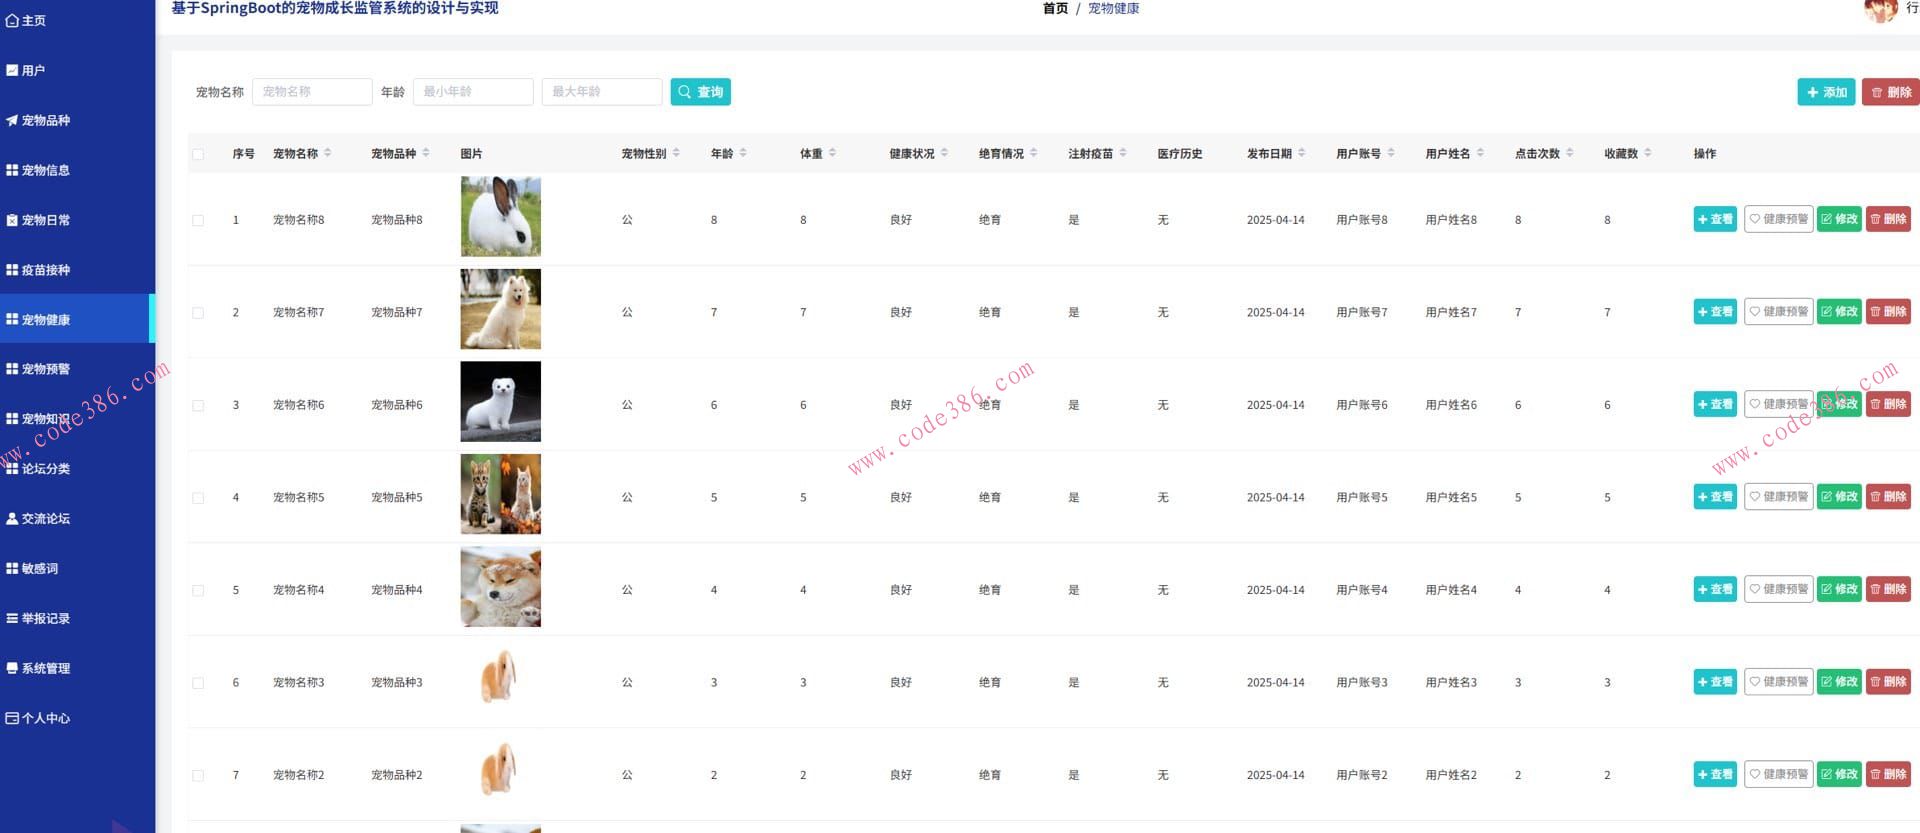Click the 交流论坛 person icon in sidebar
The width and height of the screenshot is (1920, 833).
click(12, 519)
